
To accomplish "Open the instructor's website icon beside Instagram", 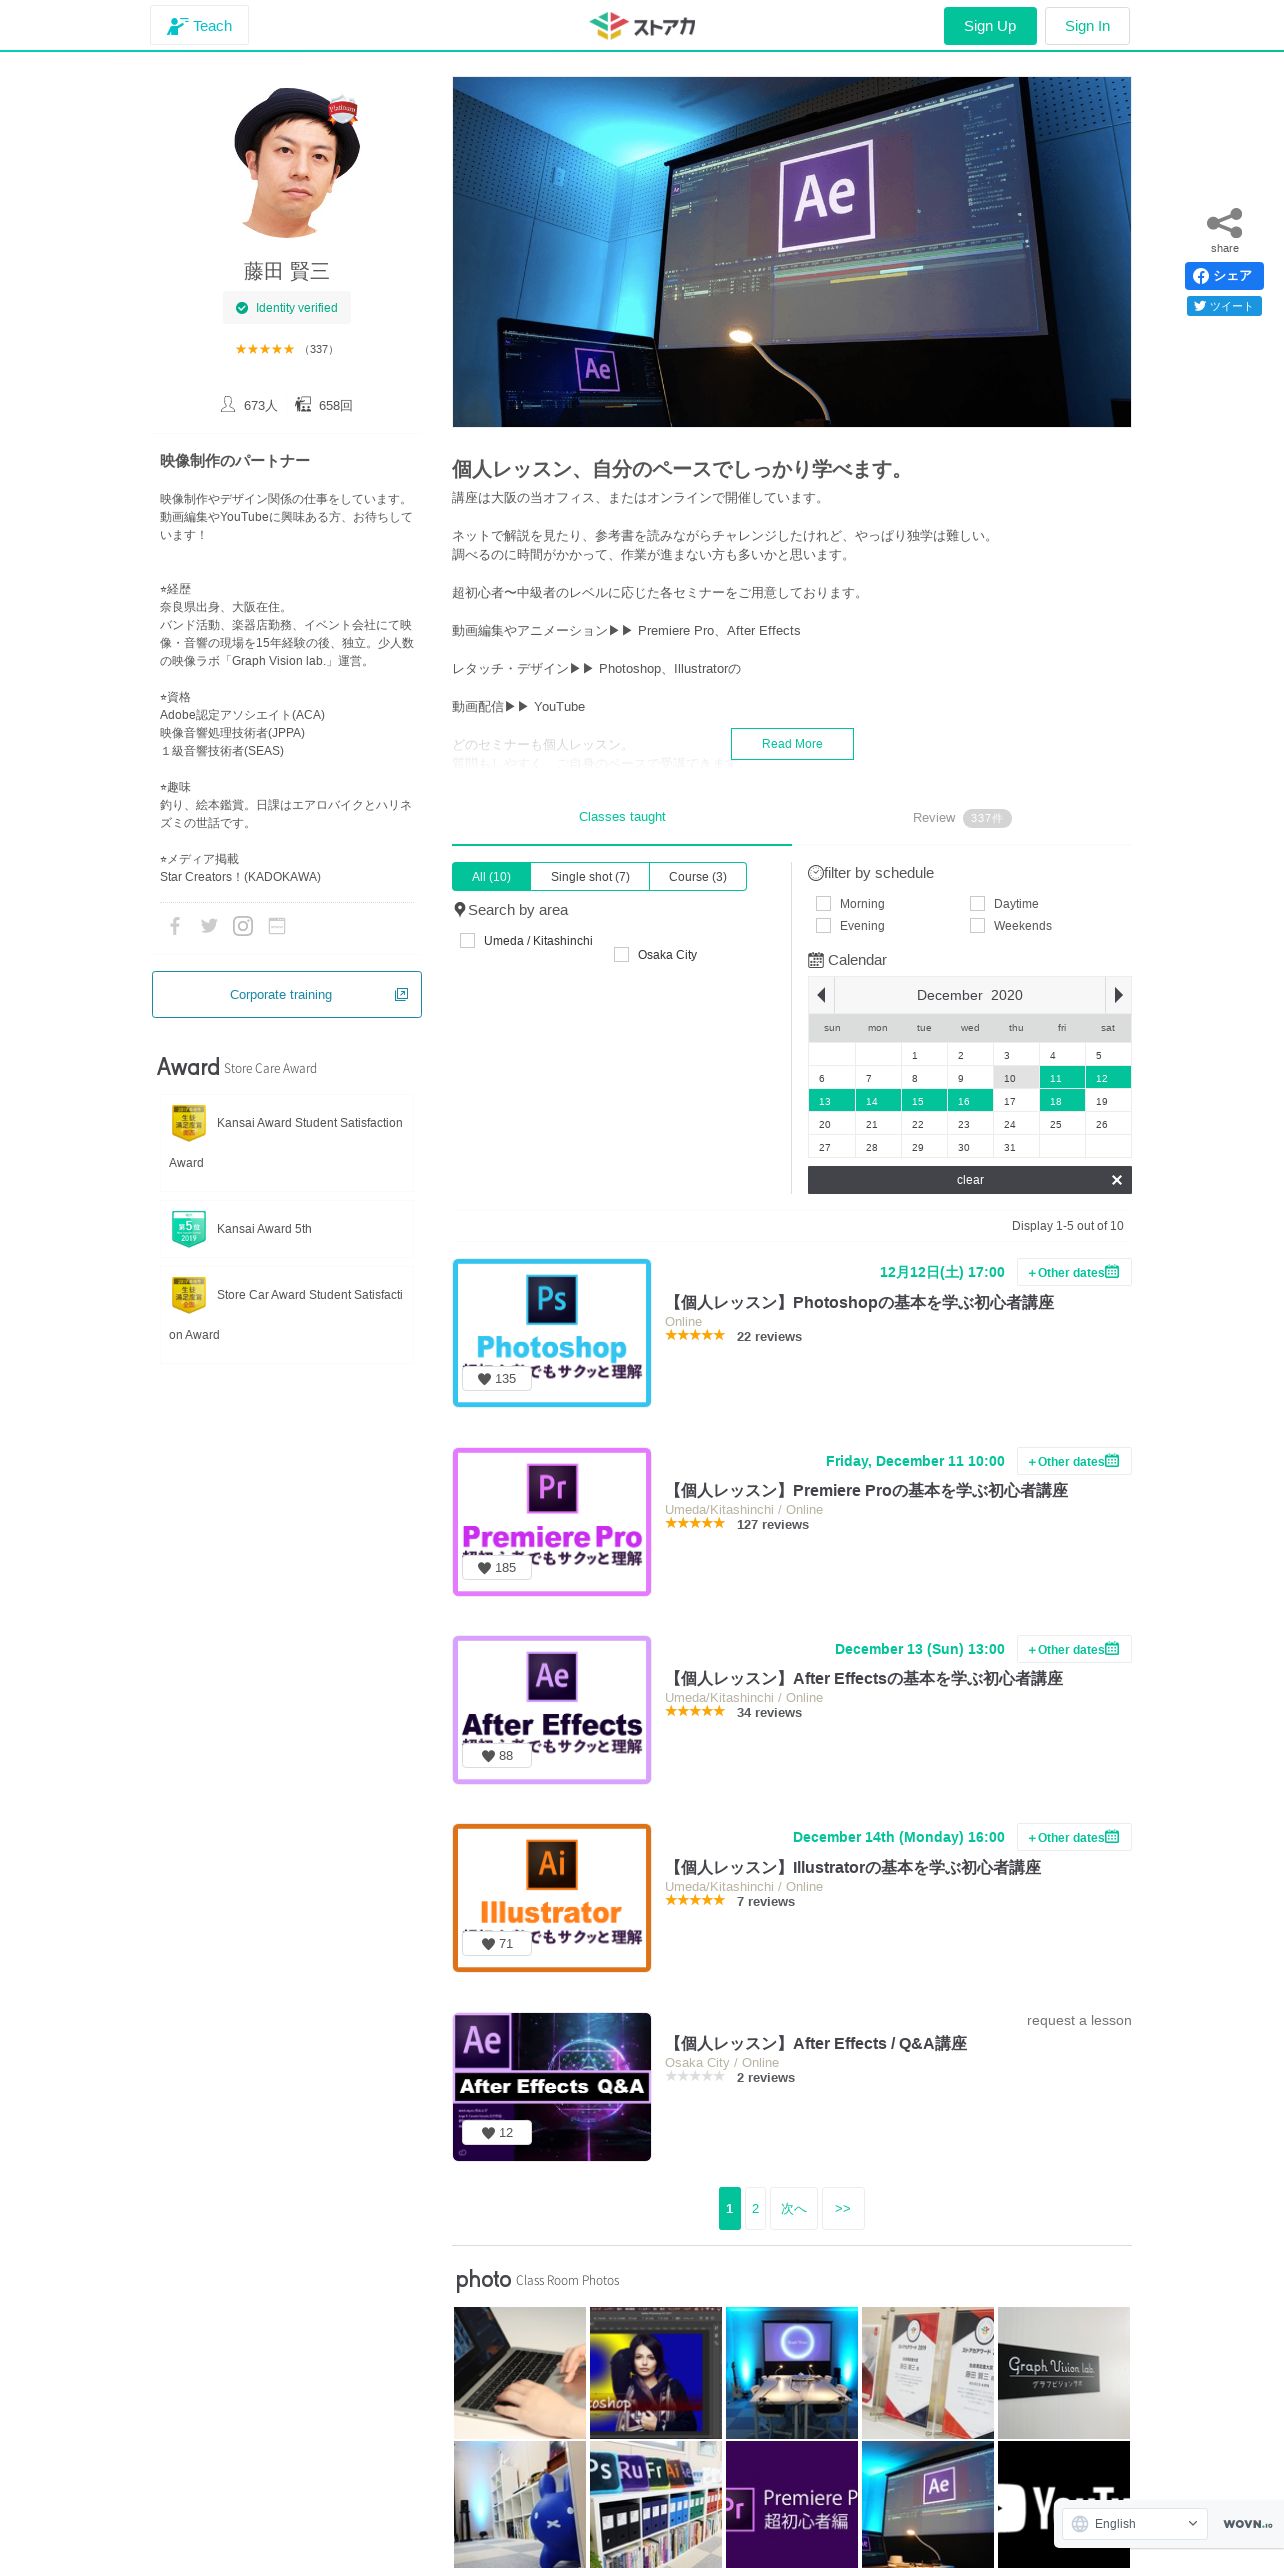I will tap(277, 926).
